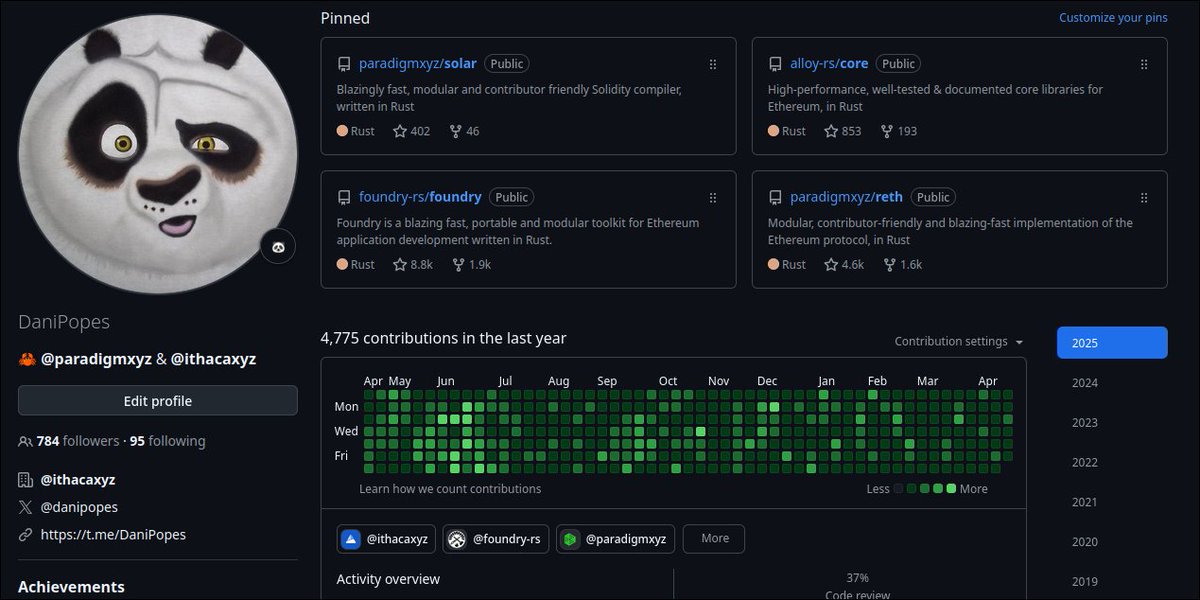Open the alloy-rs/core repository link
Image resolution: width=1200 pixels, height=600 pixels.
pyautogui.click(x=829, y=64)
